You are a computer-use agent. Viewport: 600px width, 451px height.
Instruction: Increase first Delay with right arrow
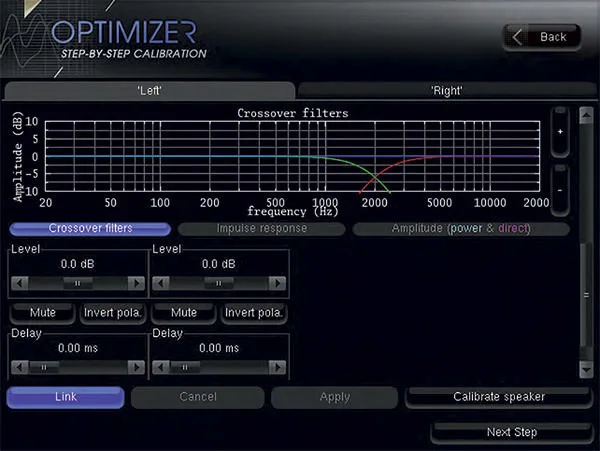(x=136, y=368)
